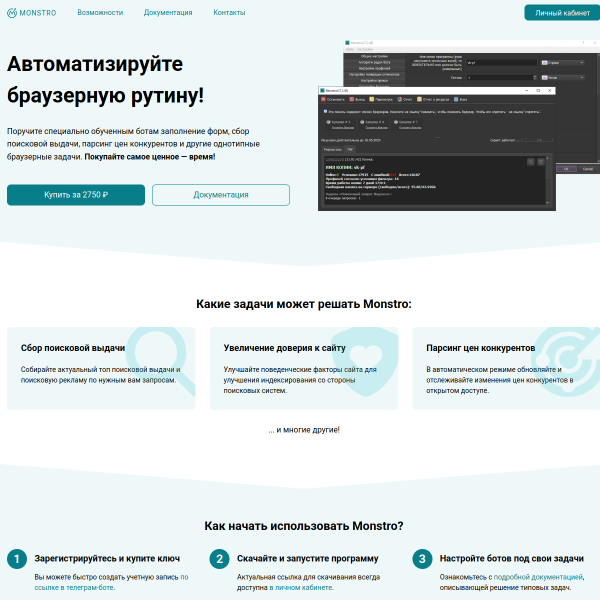Click the target icon on the price parsing card
The width and height of the screenshot is (600, 600).
(x=566, y=362)
